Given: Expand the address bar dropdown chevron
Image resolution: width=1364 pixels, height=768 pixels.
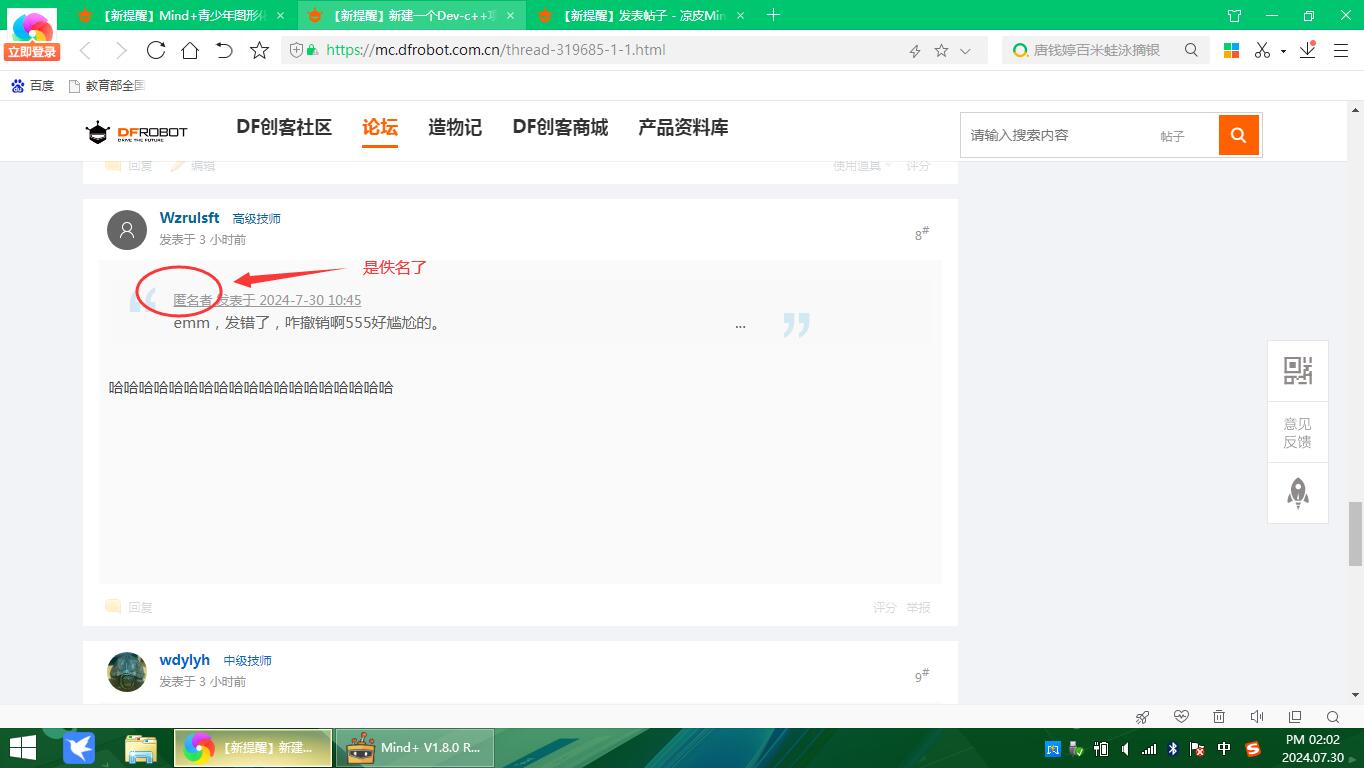Looking at the screenshot, I should (x=965, y=50).
